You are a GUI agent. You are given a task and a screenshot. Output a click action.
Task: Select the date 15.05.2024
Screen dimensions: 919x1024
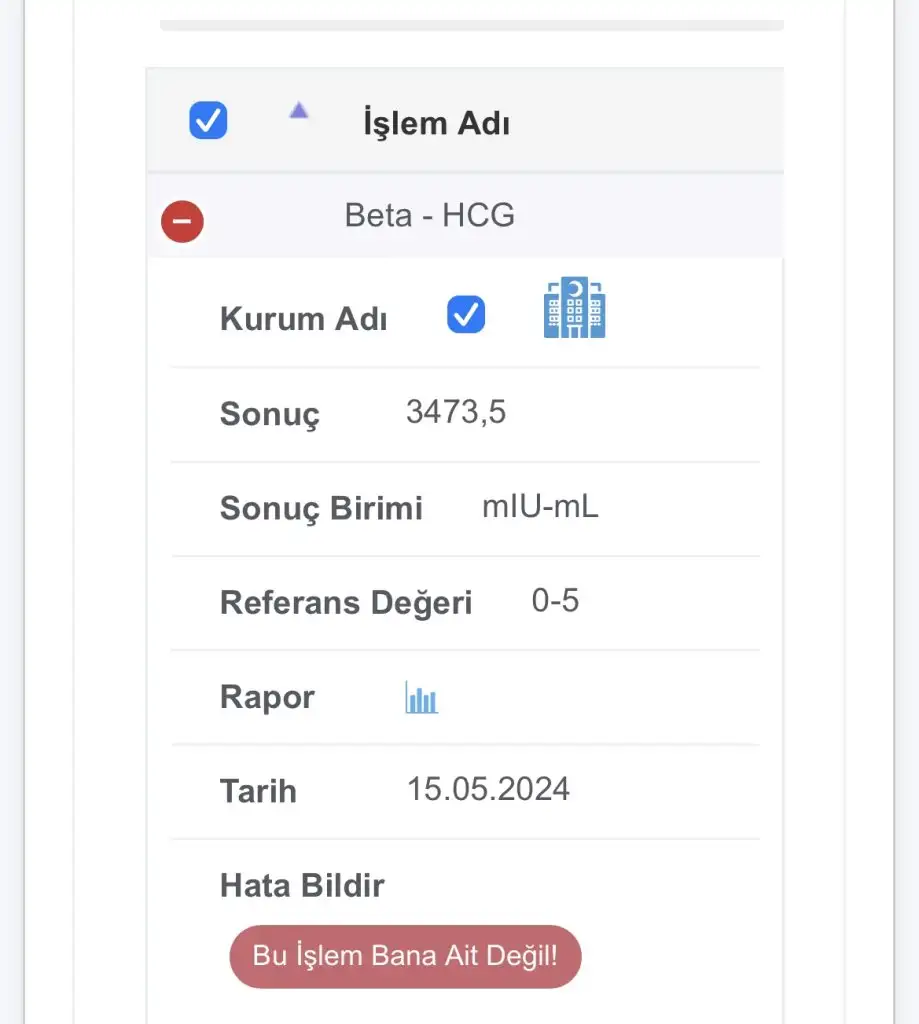pyautogui.click(x=488, y=789)
